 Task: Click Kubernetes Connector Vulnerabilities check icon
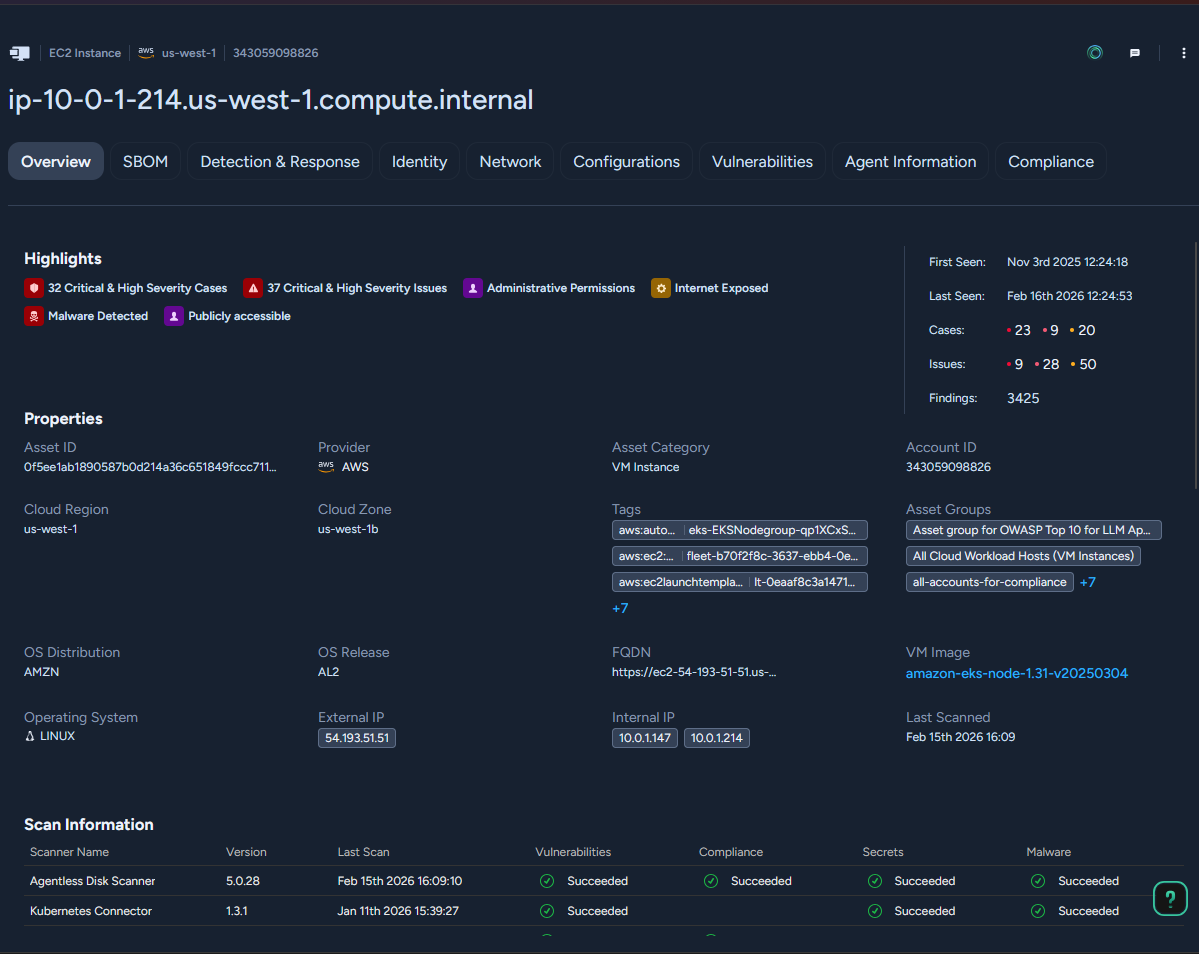[x=547, y=911]
